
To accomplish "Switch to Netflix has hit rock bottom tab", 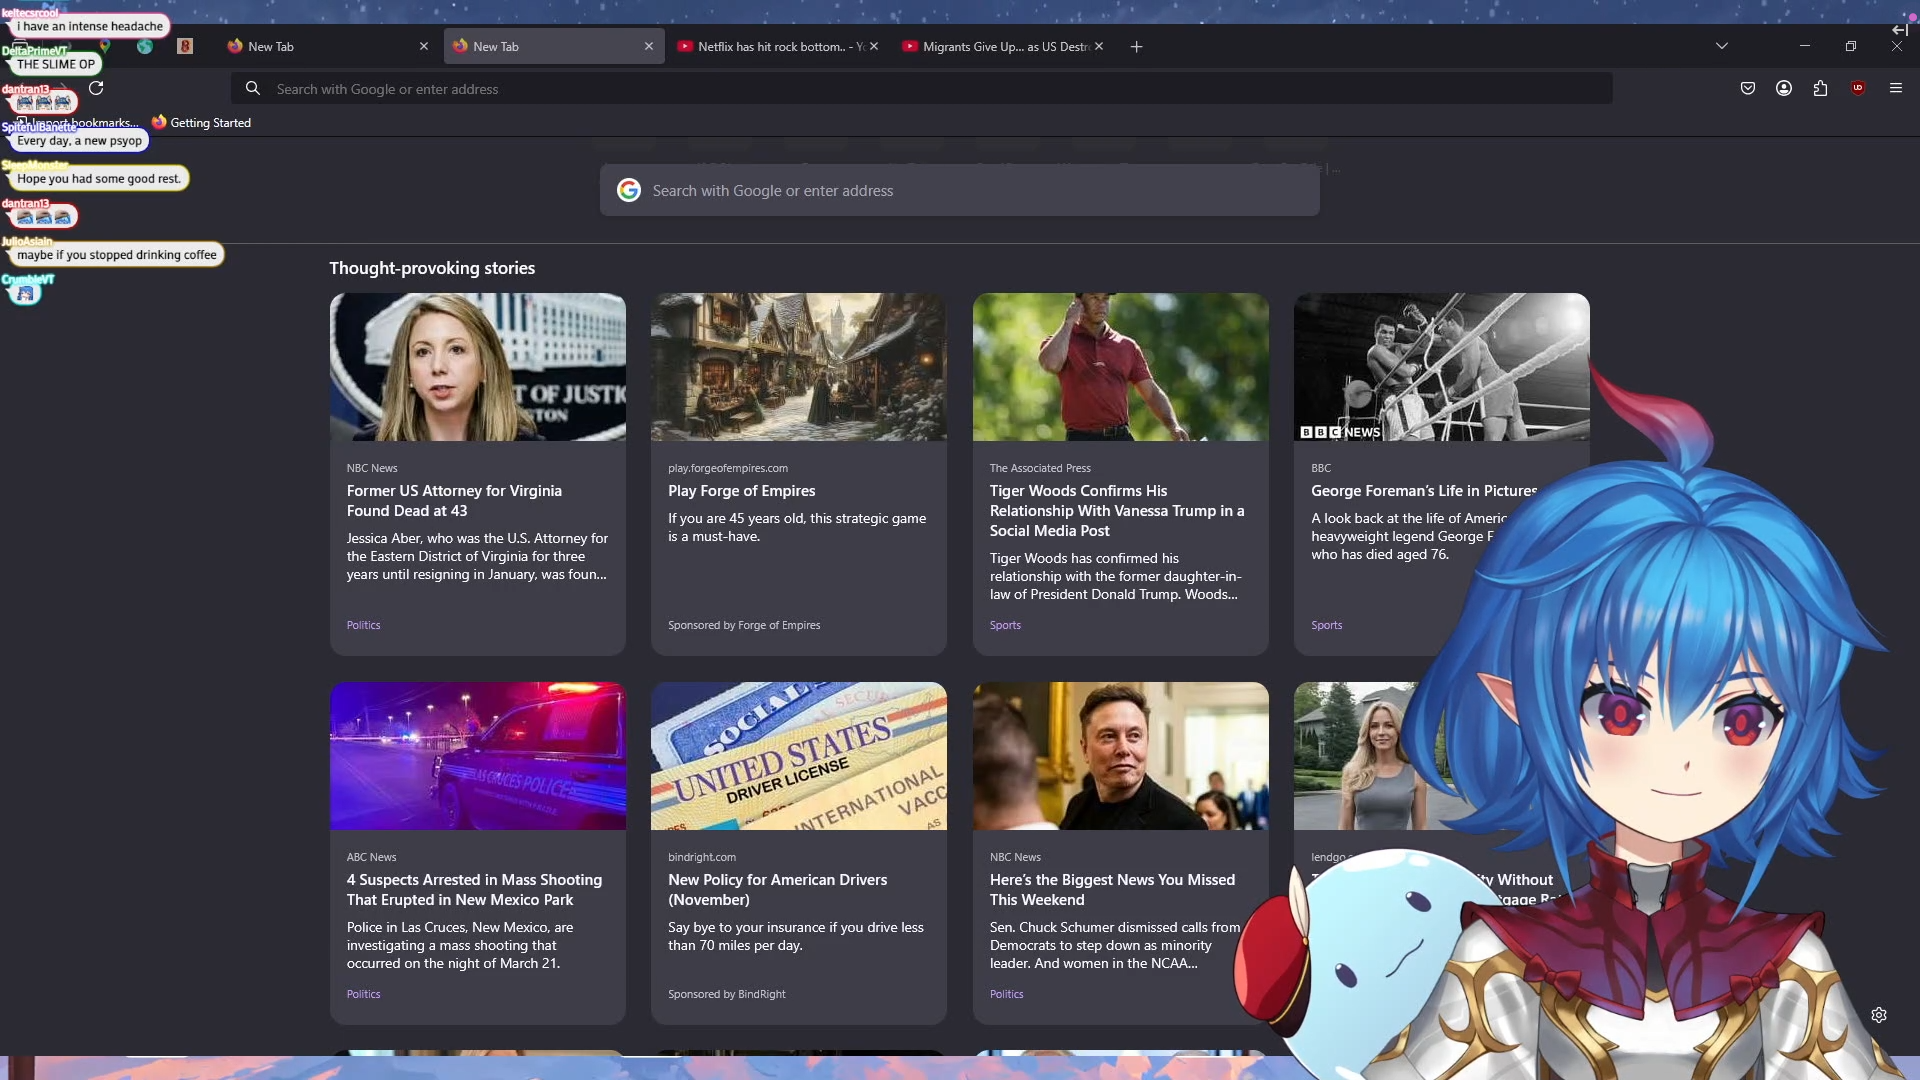I will 770,46.
